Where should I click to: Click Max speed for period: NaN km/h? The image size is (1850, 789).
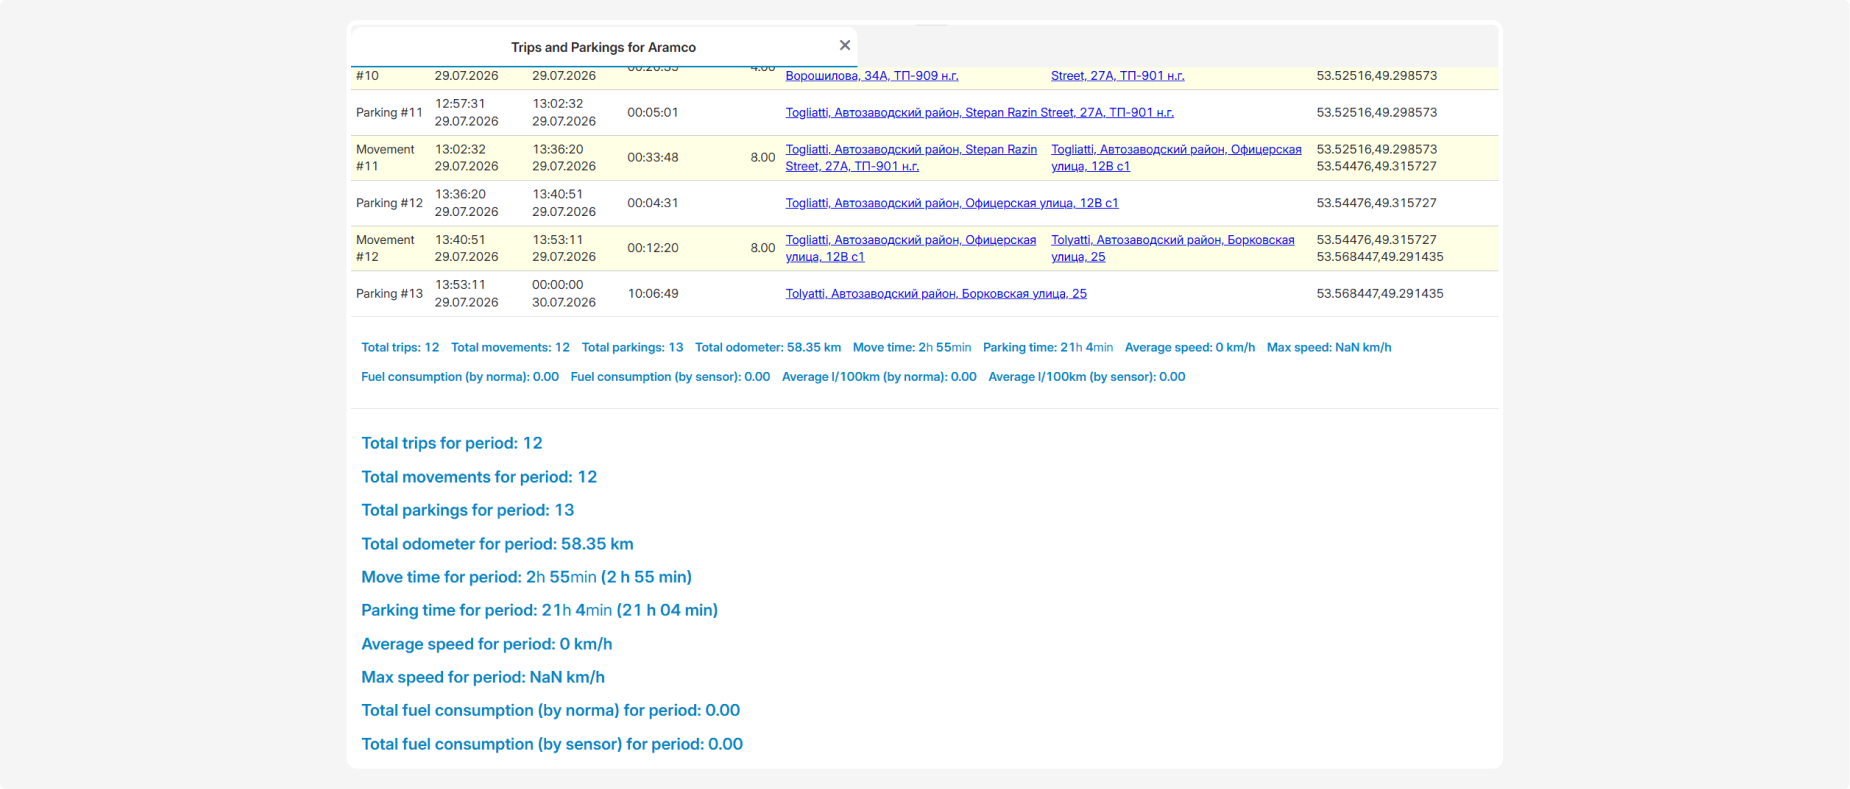[483, 677]
